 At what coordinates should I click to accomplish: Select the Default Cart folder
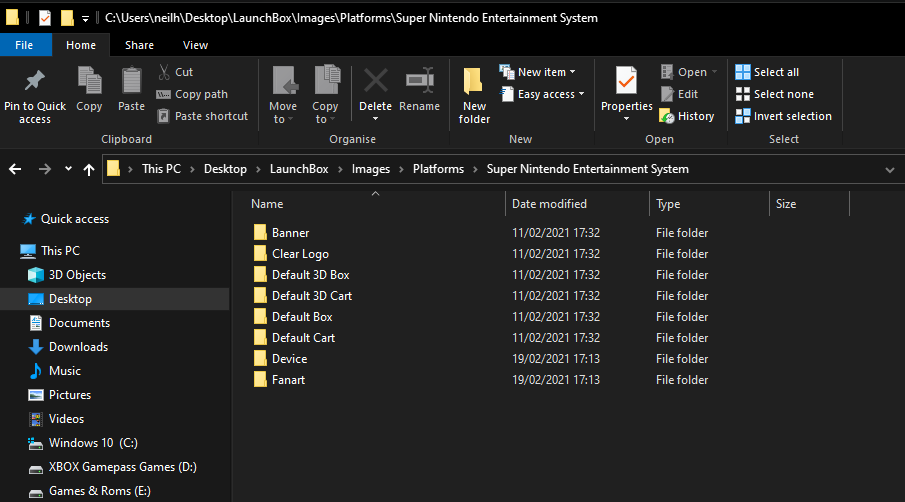click(294, 338)
